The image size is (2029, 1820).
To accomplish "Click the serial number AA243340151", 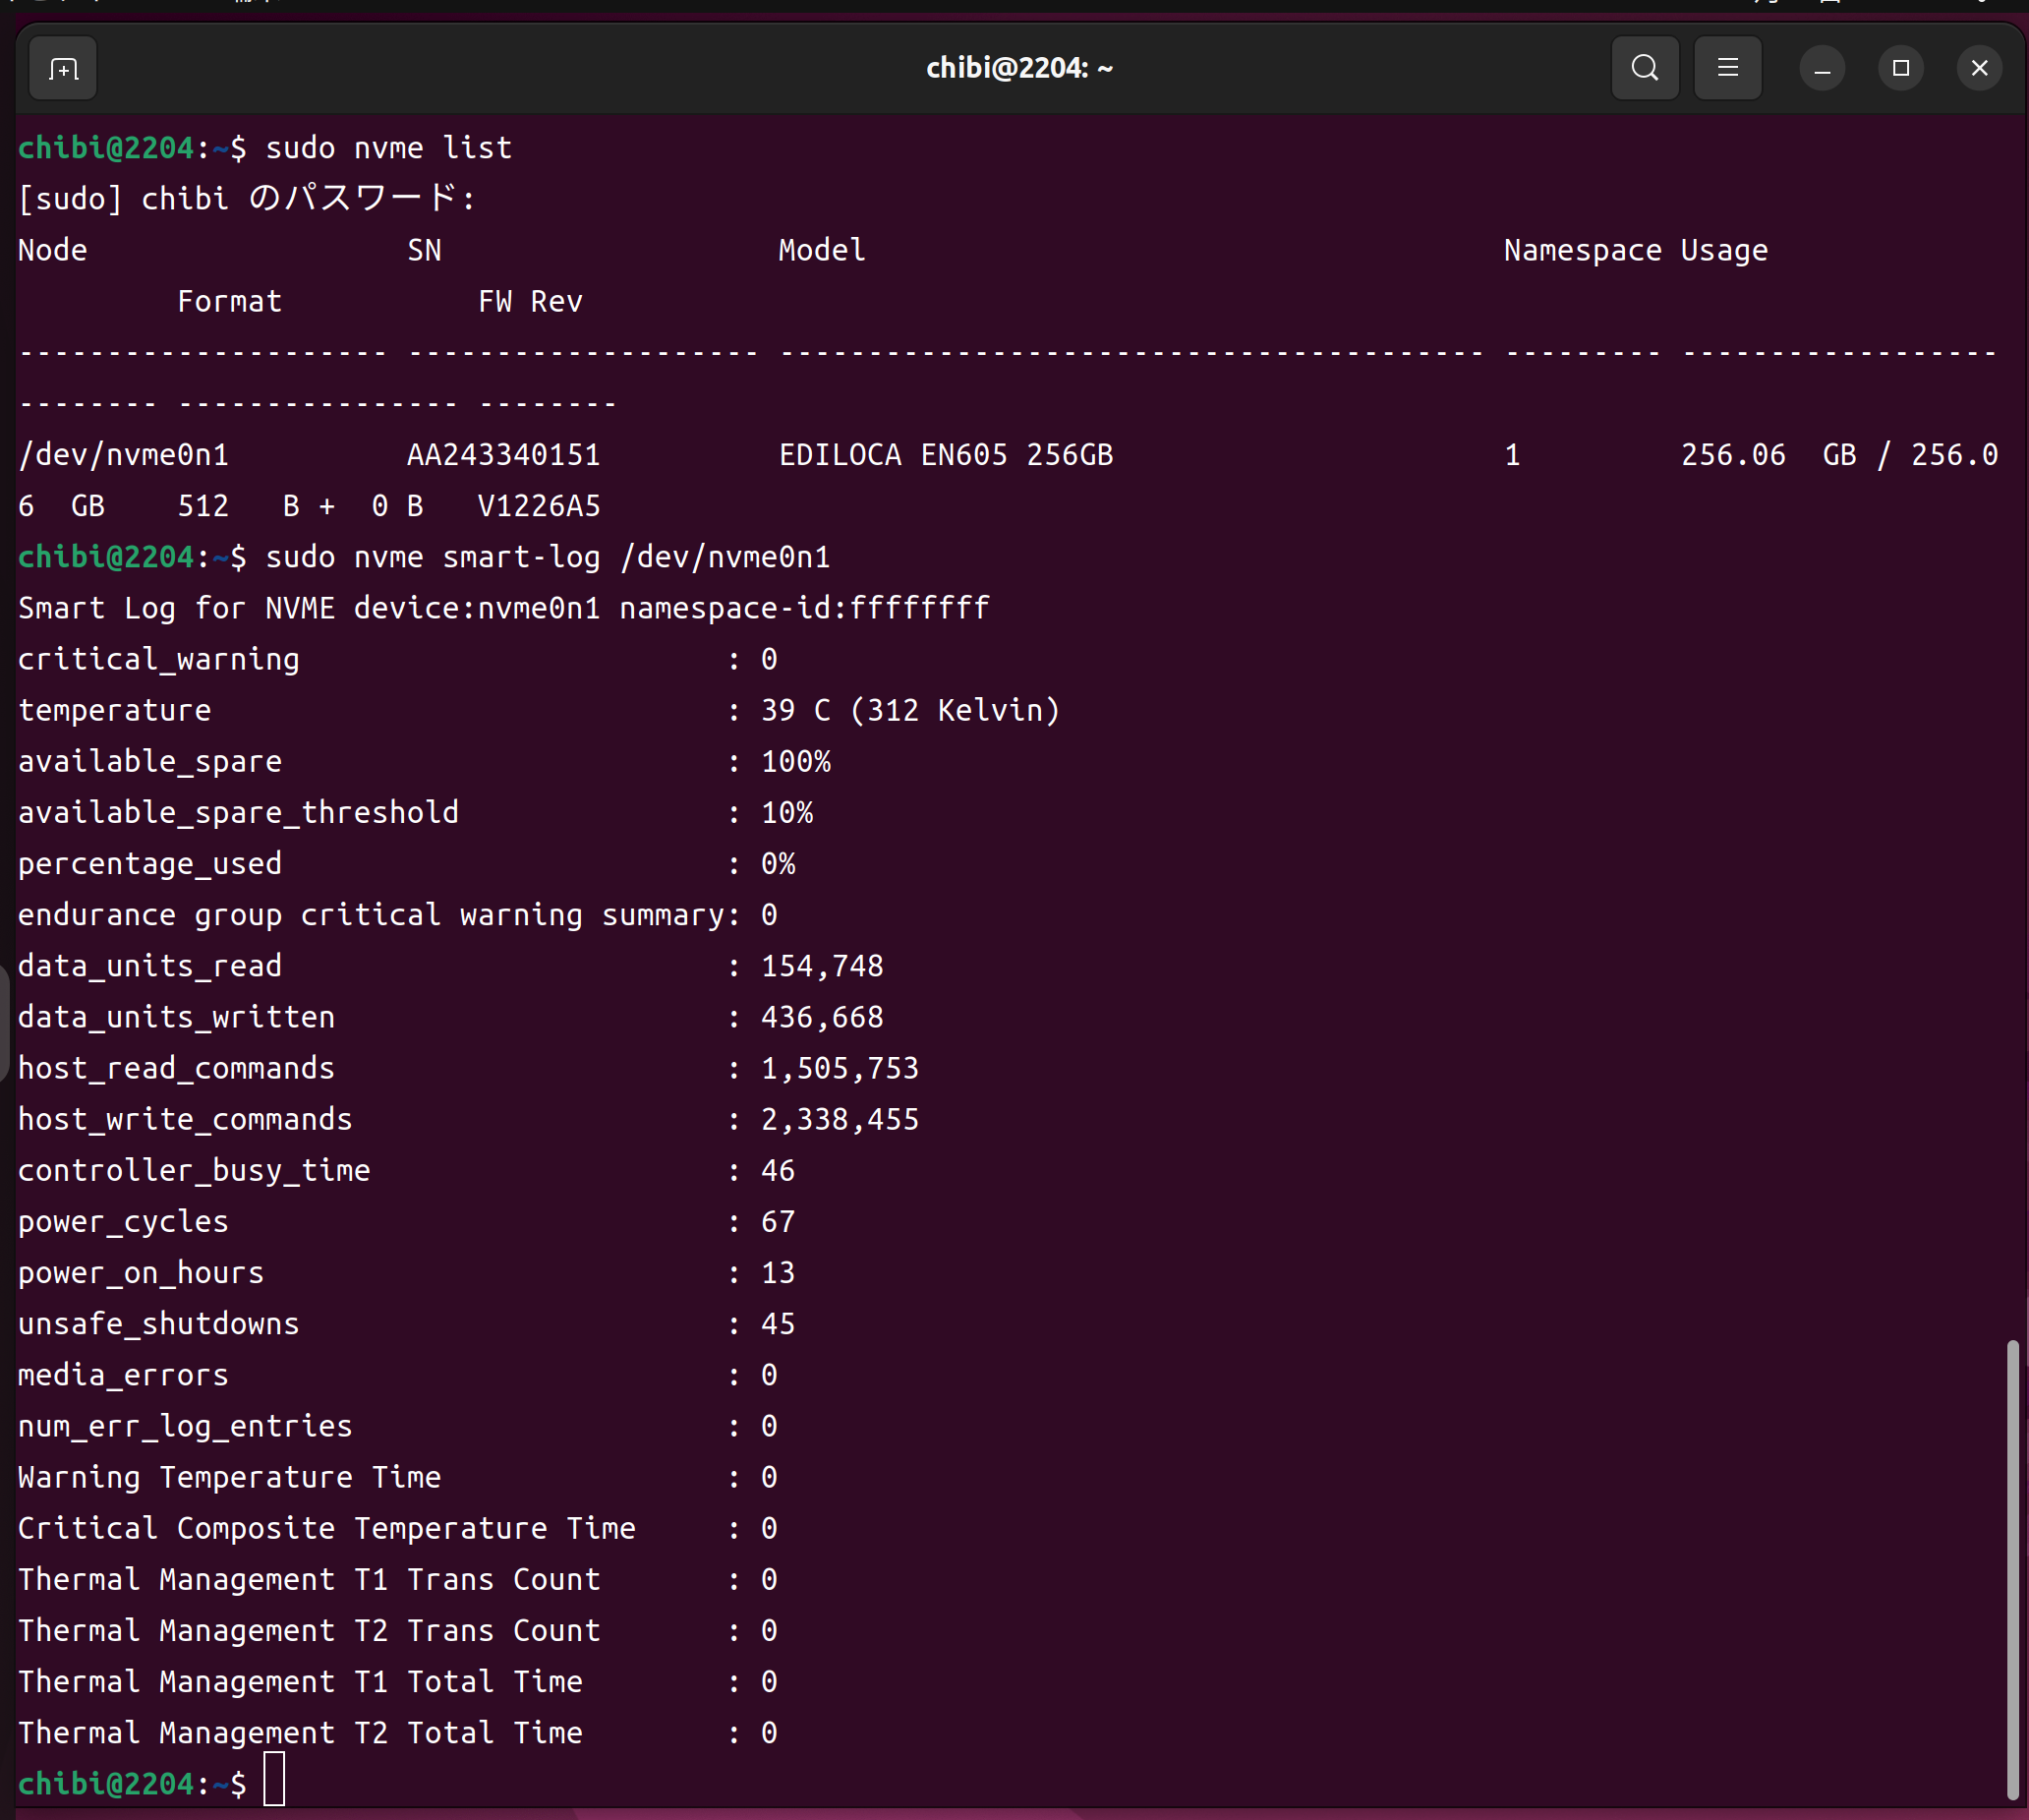I will [x=503, y=455].
